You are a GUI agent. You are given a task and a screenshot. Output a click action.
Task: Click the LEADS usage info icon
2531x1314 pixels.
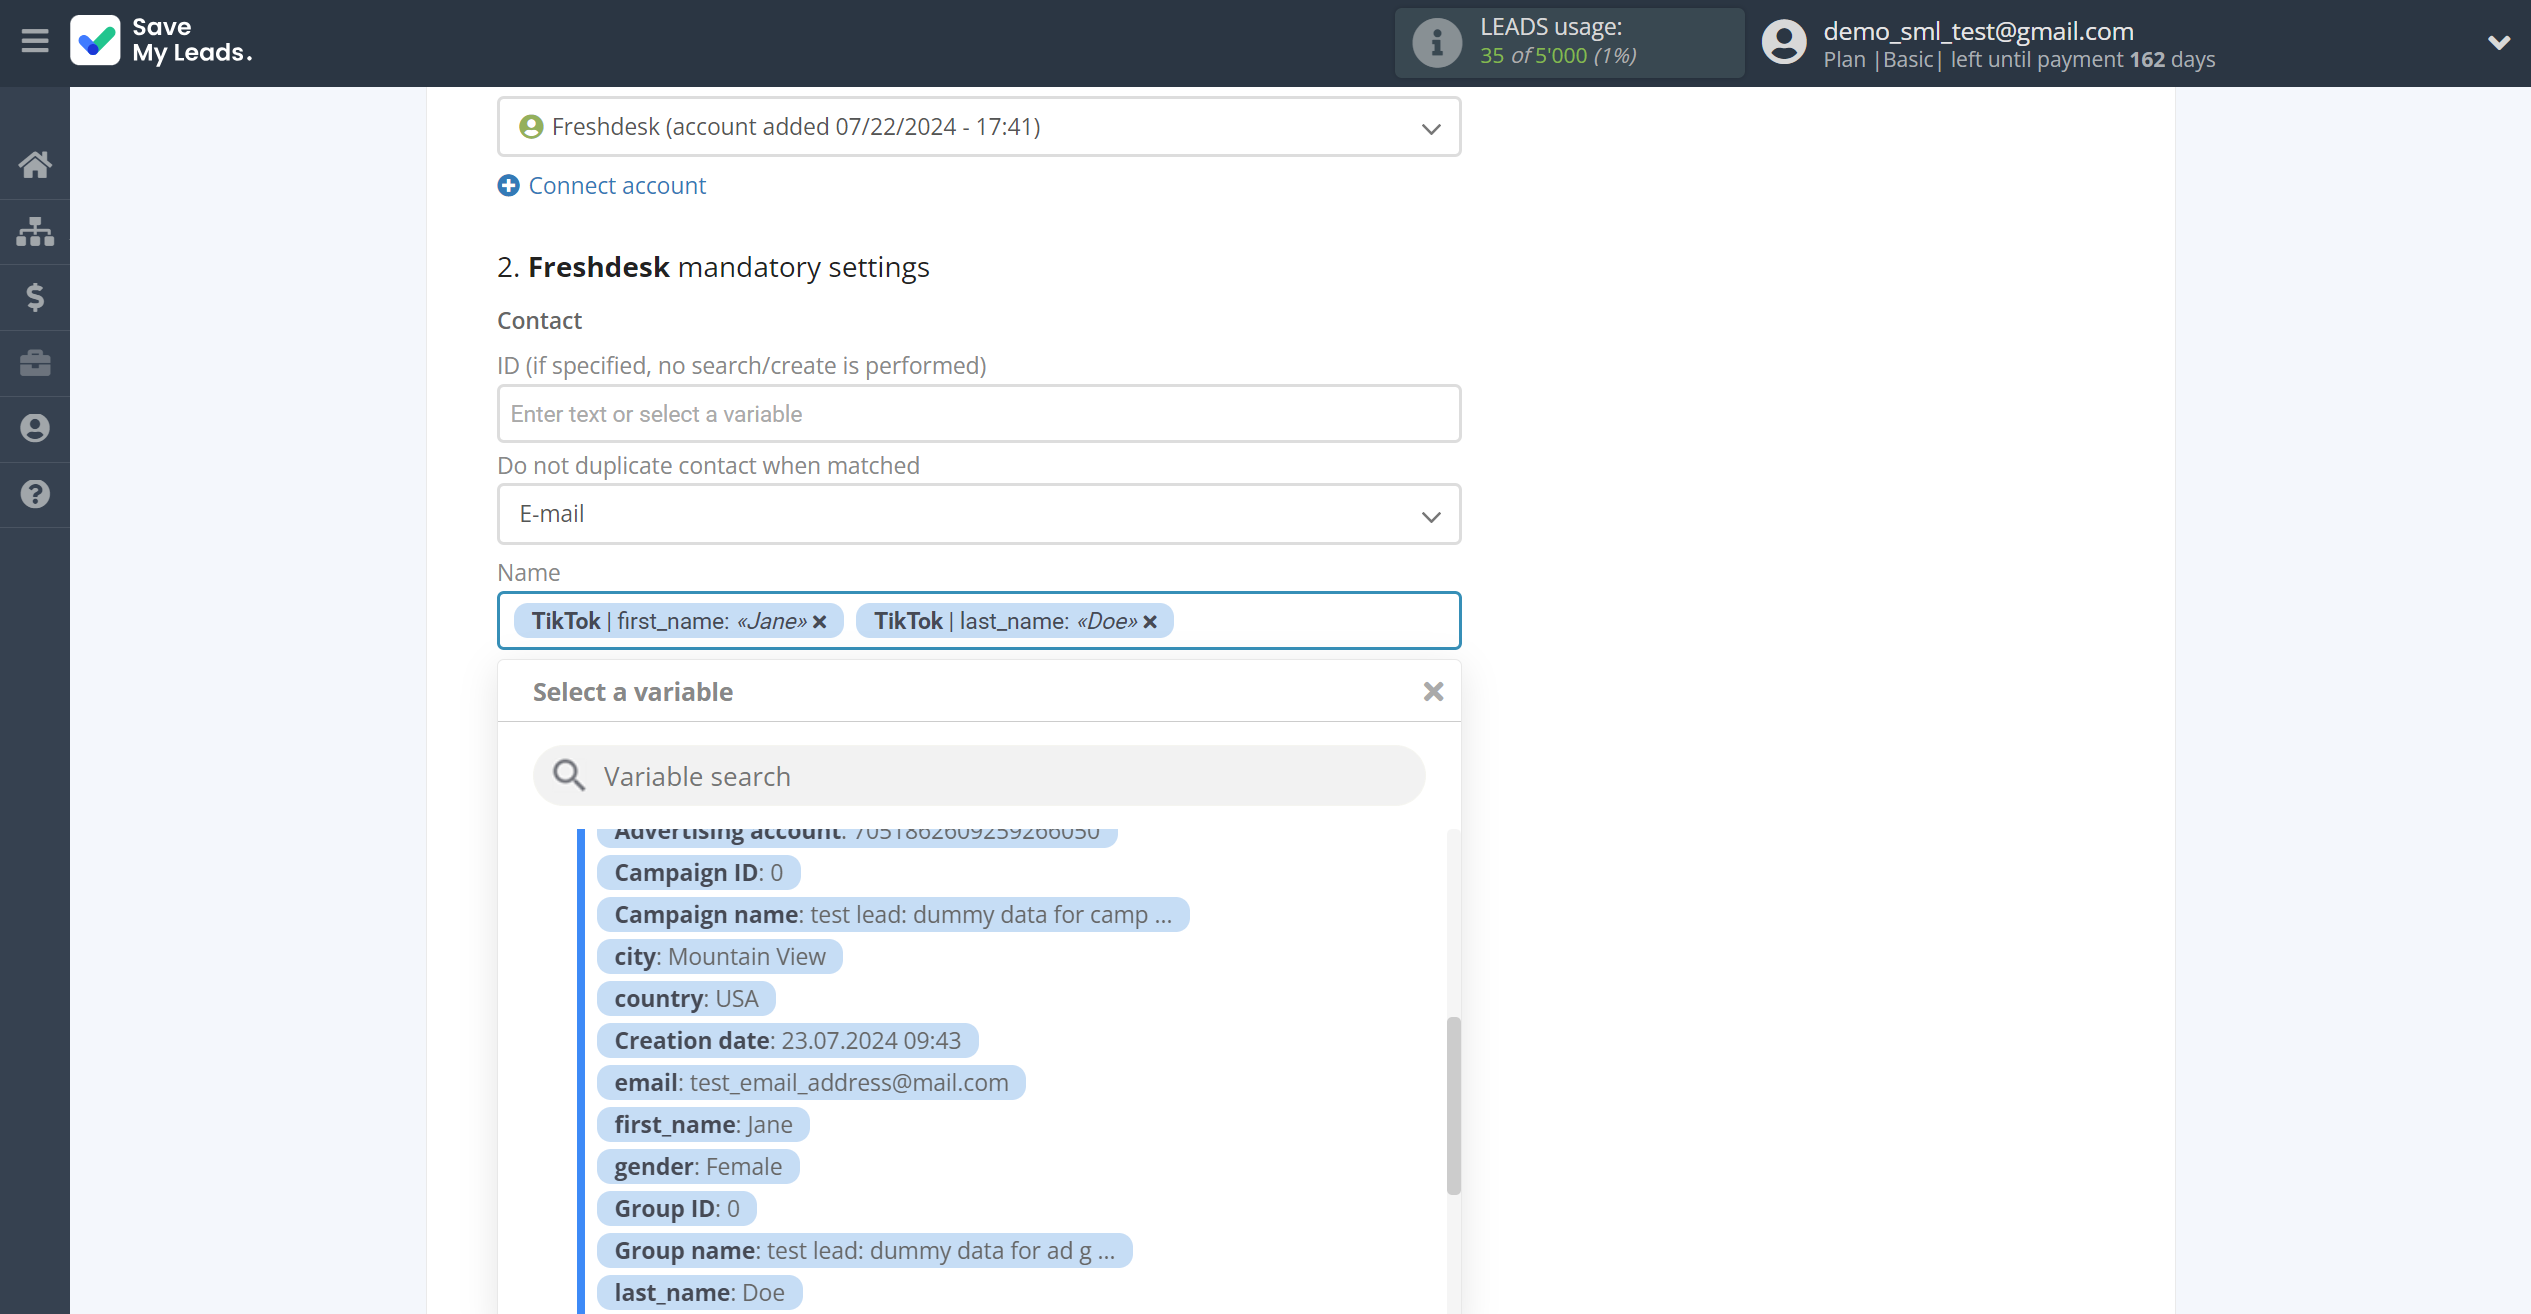click(x=1437, y=43)
